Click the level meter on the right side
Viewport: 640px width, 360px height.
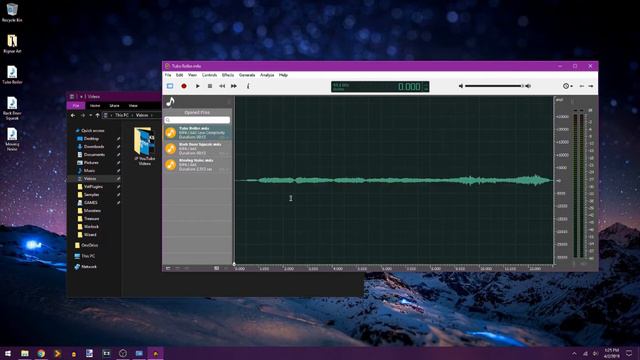(x=578, y=184)
